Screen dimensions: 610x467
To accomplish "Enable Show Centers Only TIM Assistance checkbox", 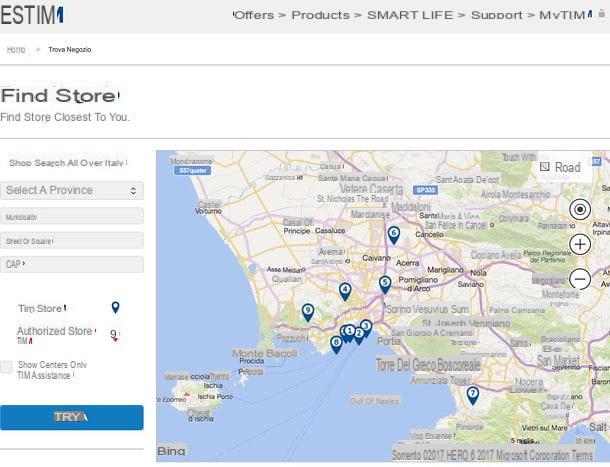I will pos(6,367).
